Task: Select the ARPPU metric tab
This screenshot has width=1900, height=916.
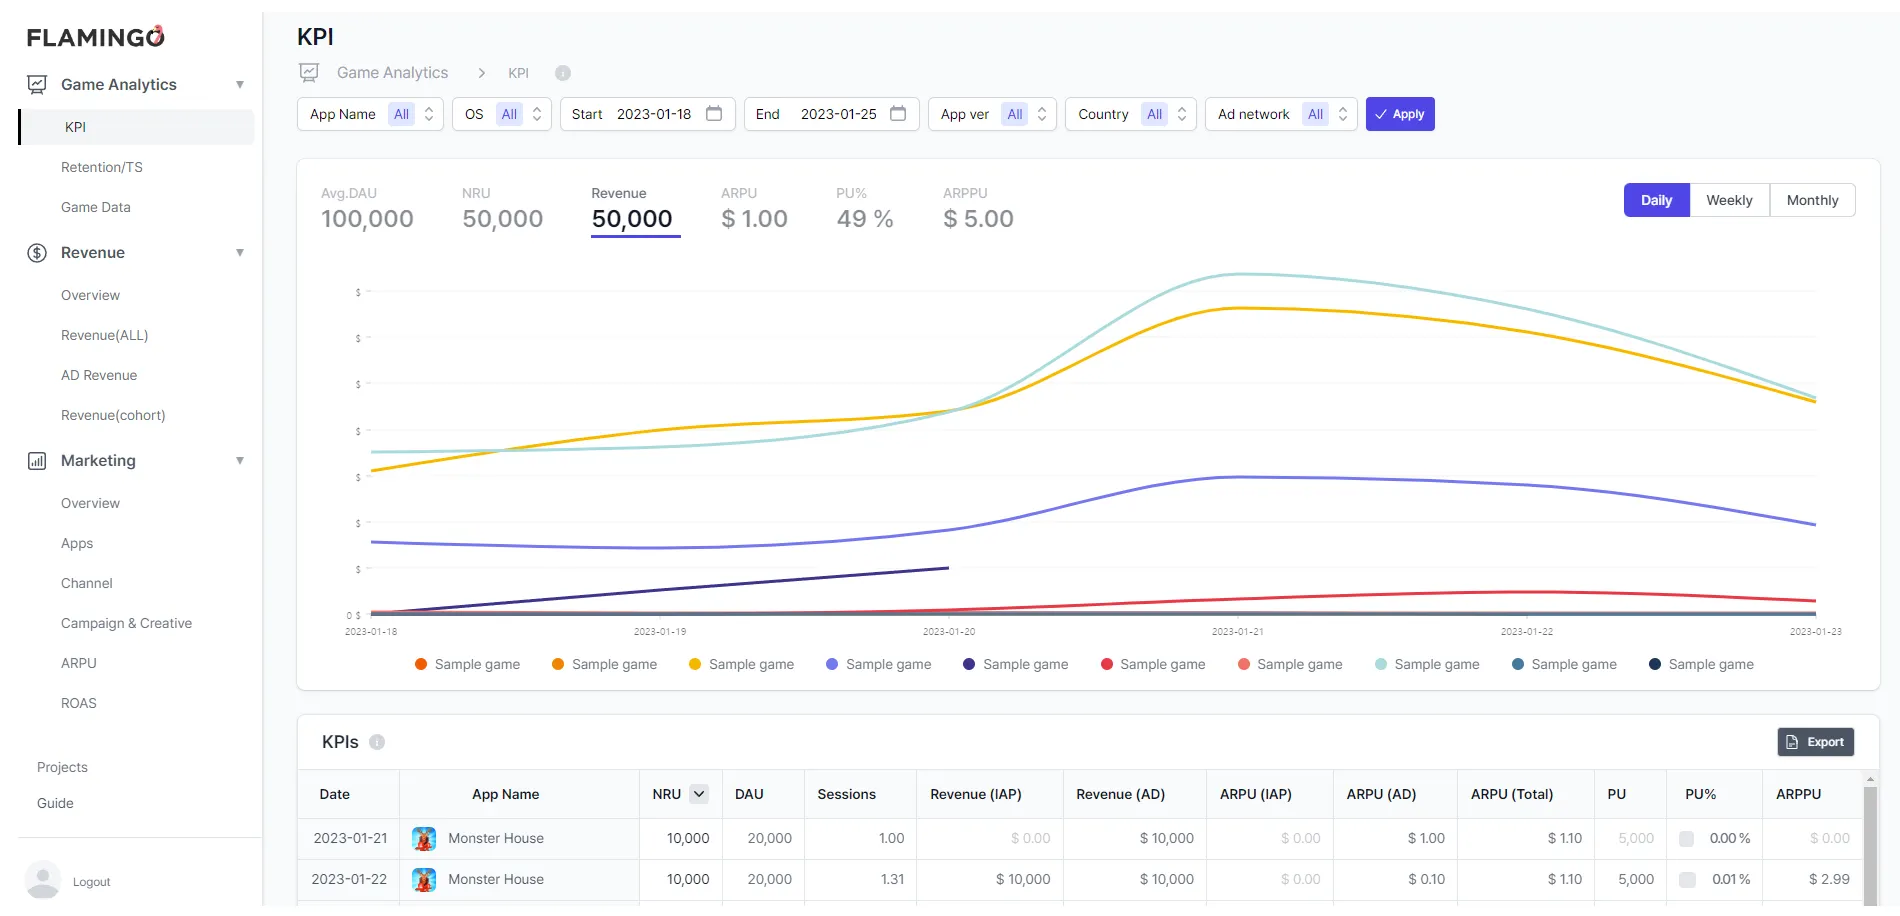Action: (977, 208)
